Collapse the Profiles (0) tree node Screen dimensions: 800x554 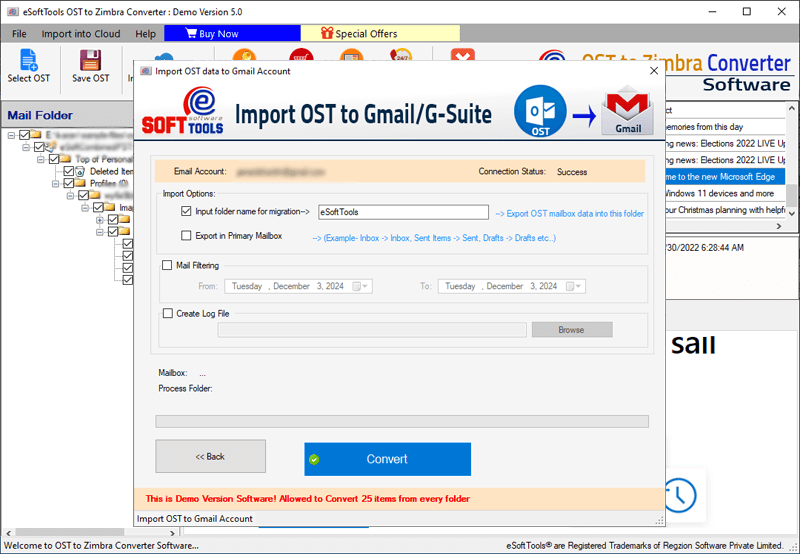click(56, 183)
